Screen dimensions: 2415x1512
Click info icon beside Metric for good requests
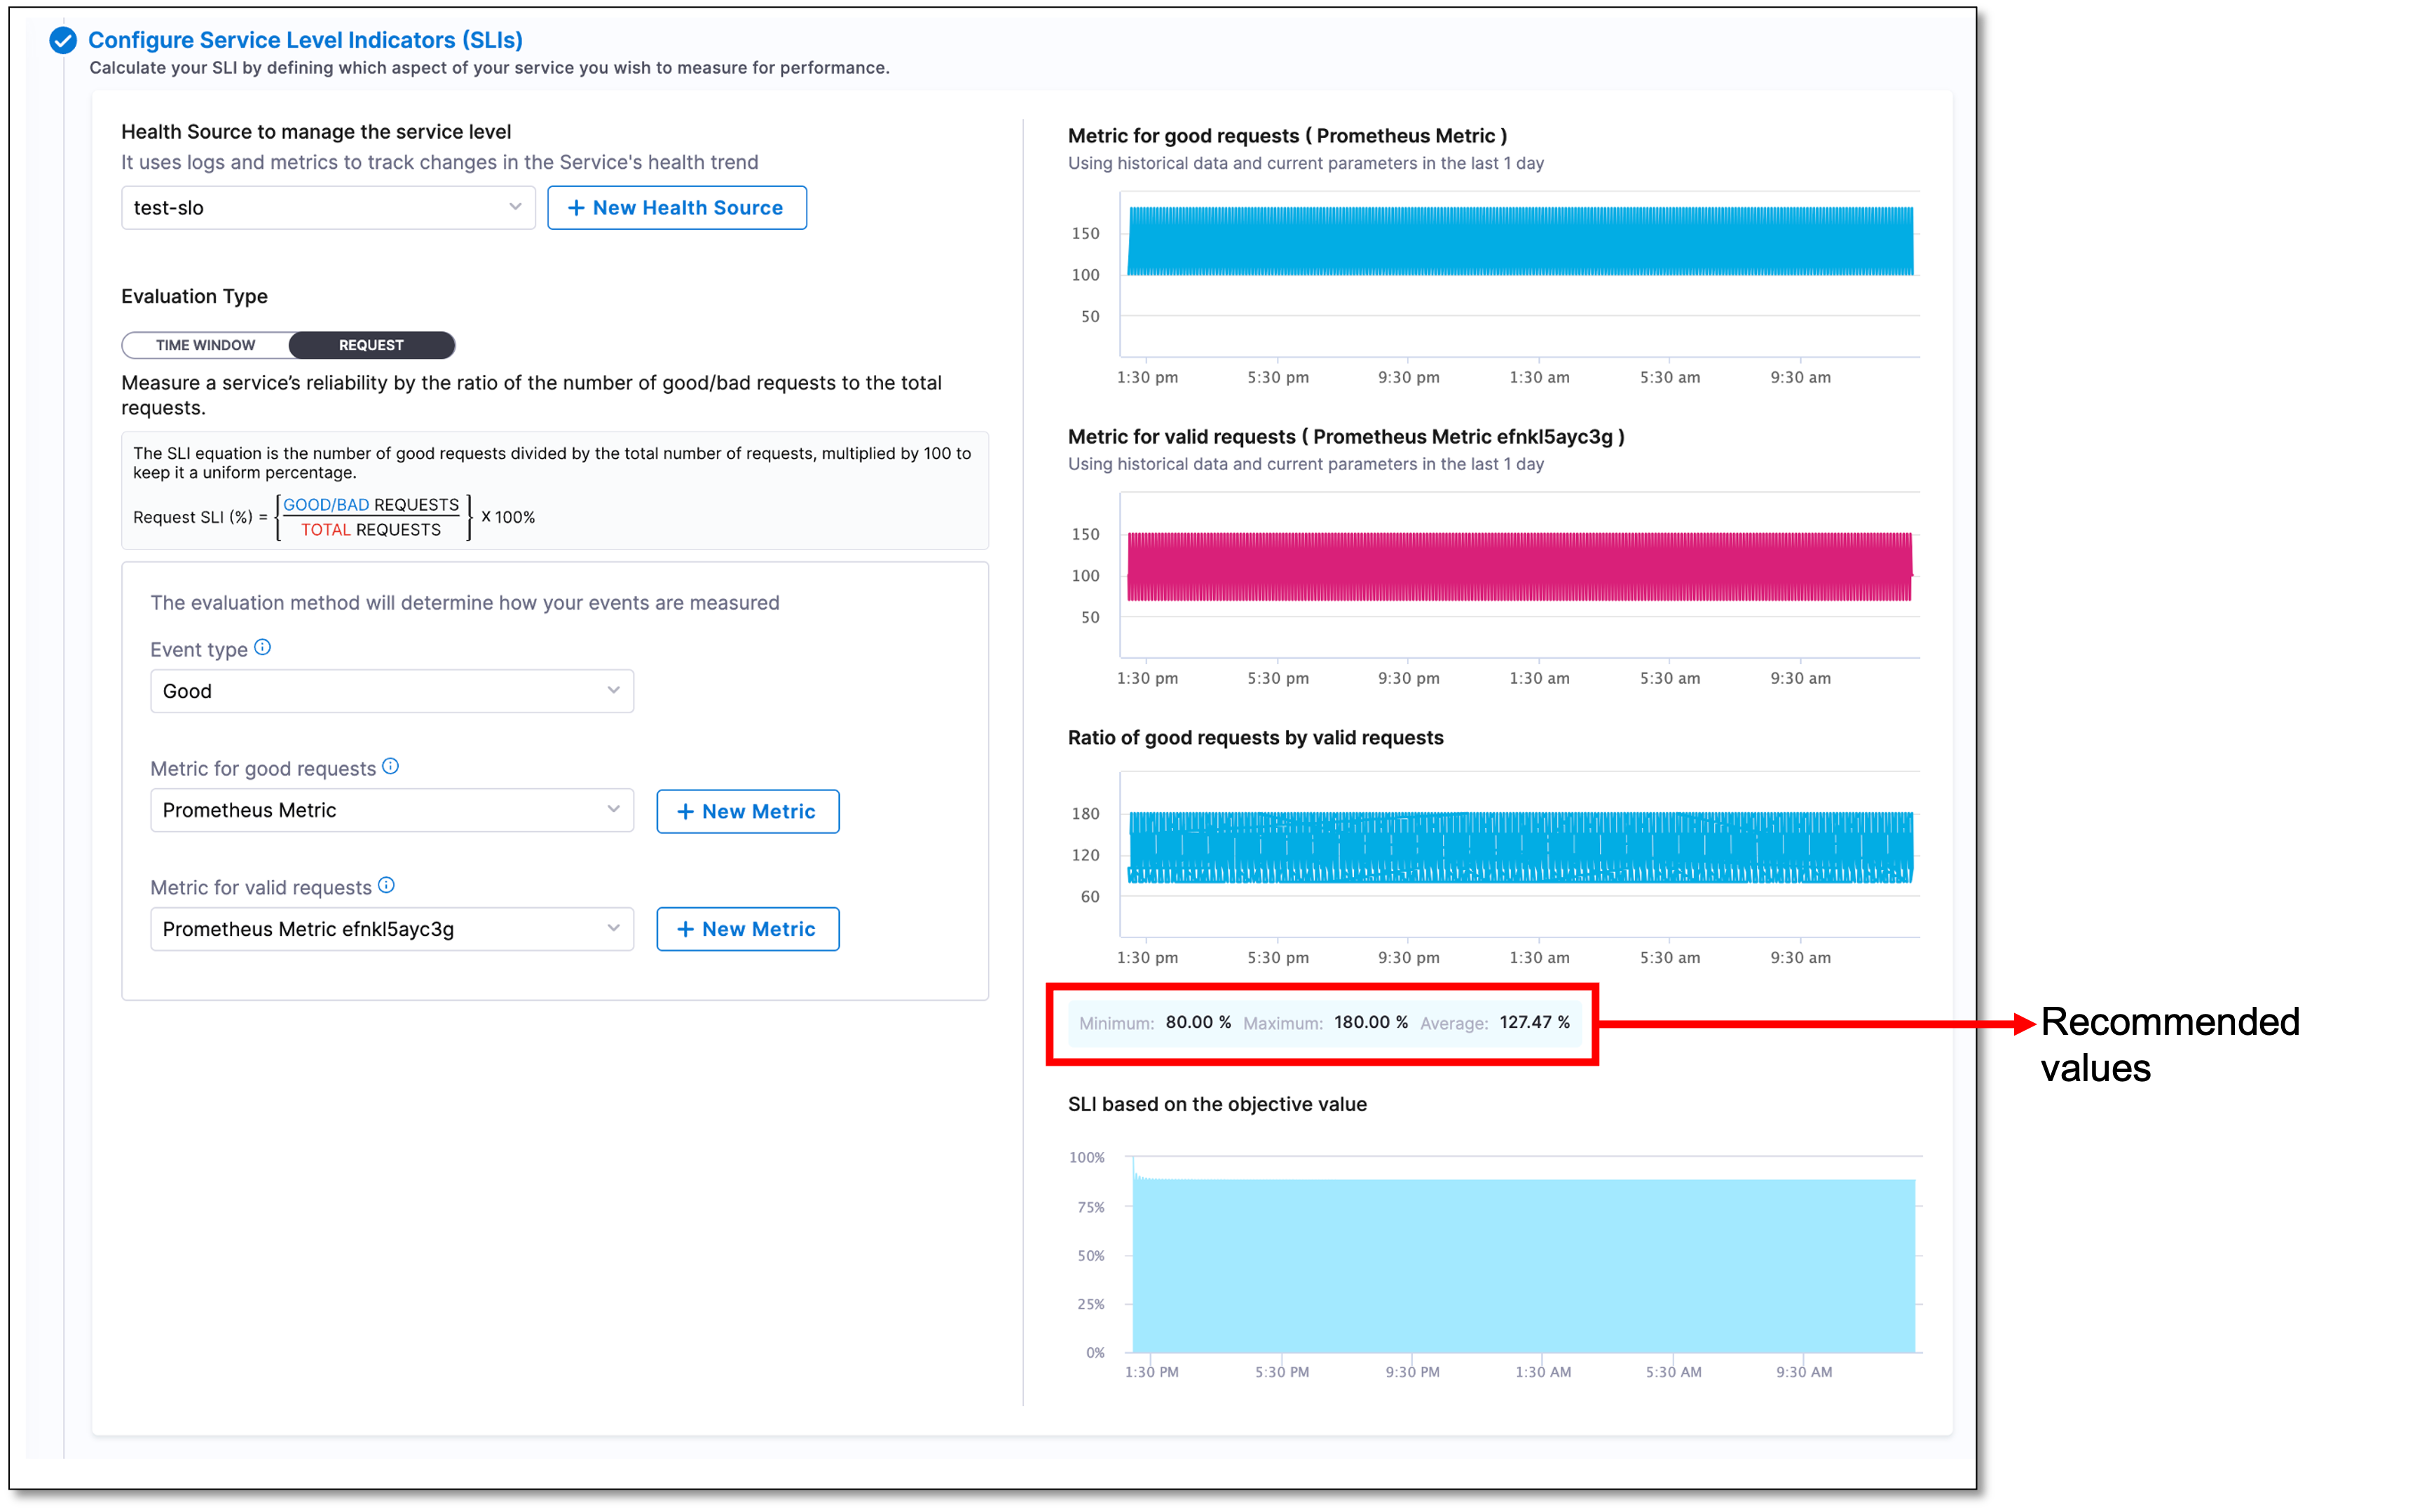click(391, 766)
